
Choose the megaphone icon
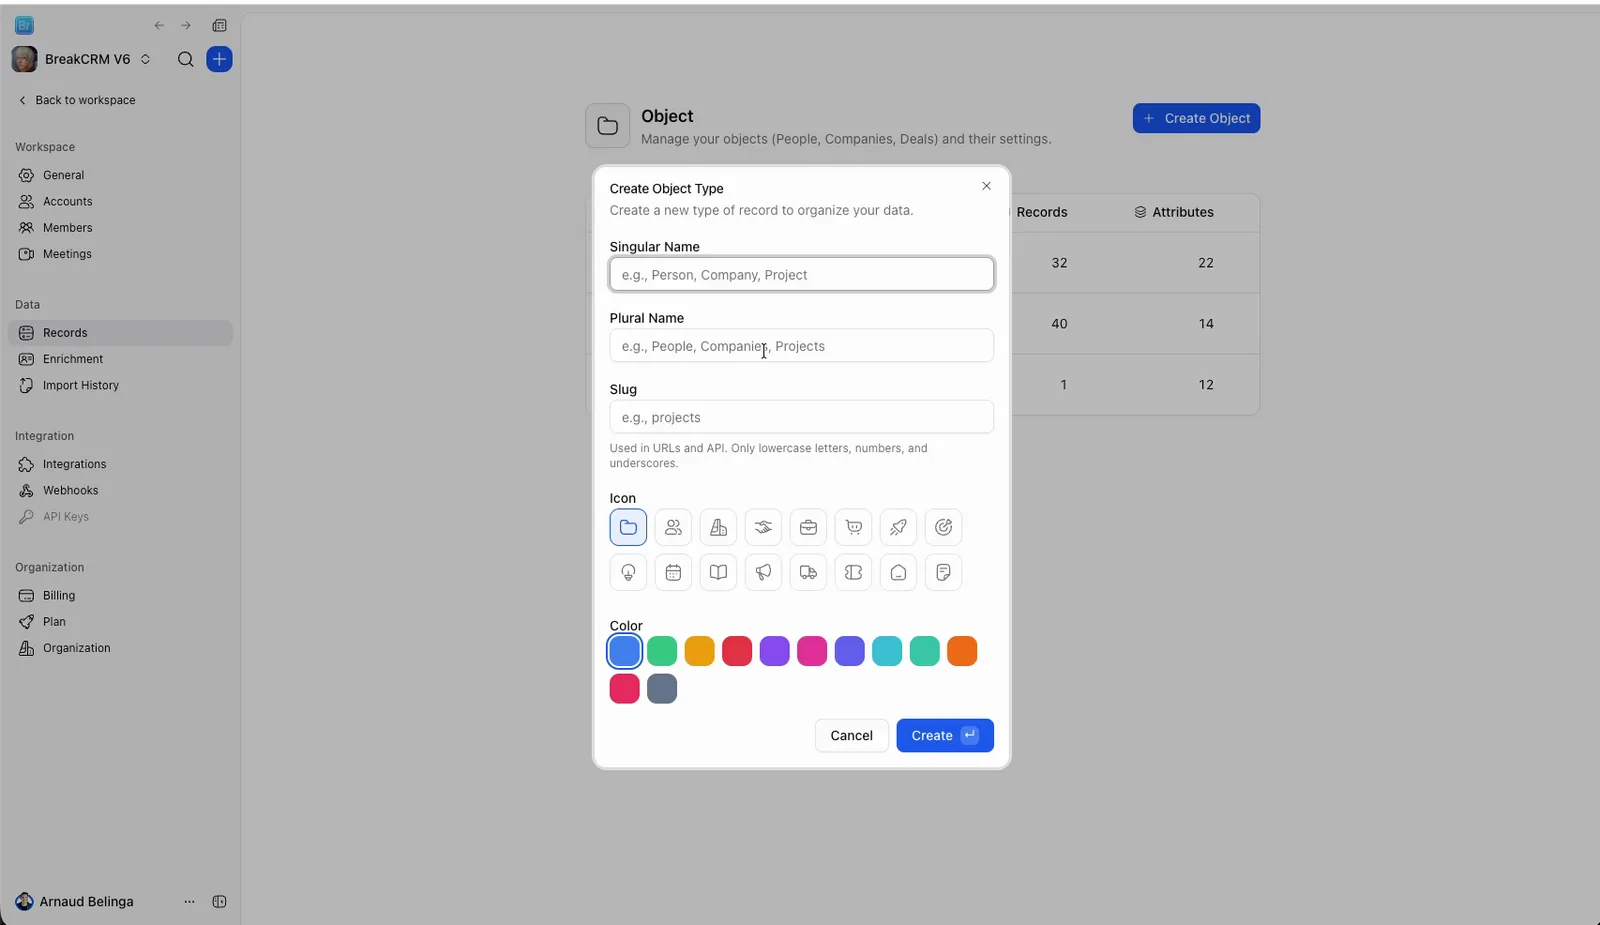pyautogui.click(x=763, y=572)
